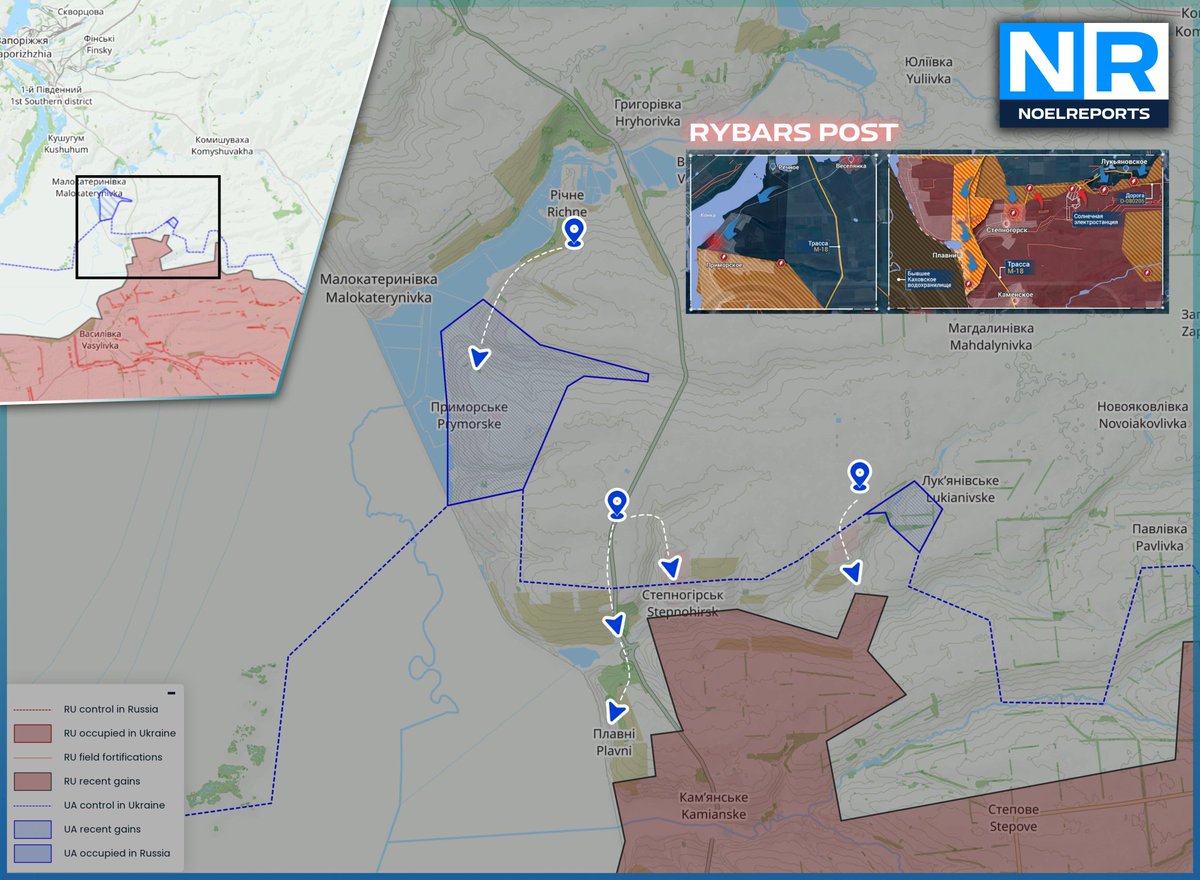Screen dimensions: 1200x880
Task: Click the downward arrow above the Stepnohirsk label
Action: 671,568
